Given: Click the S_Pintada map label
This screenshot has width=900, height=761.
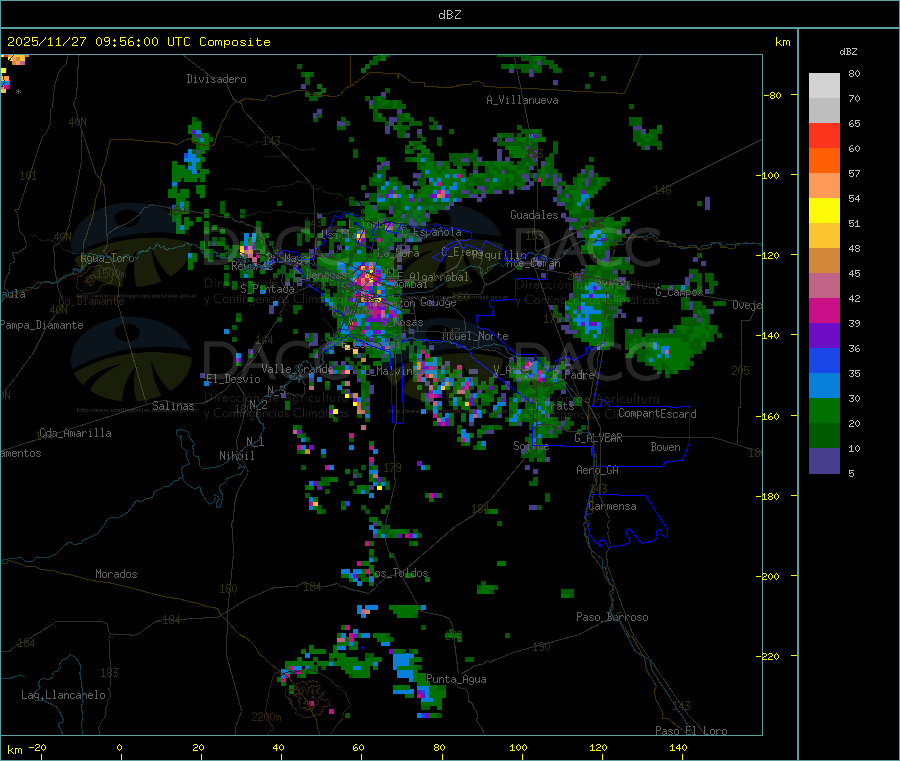Looking at the screenshot, I should [x=267, y=289].
